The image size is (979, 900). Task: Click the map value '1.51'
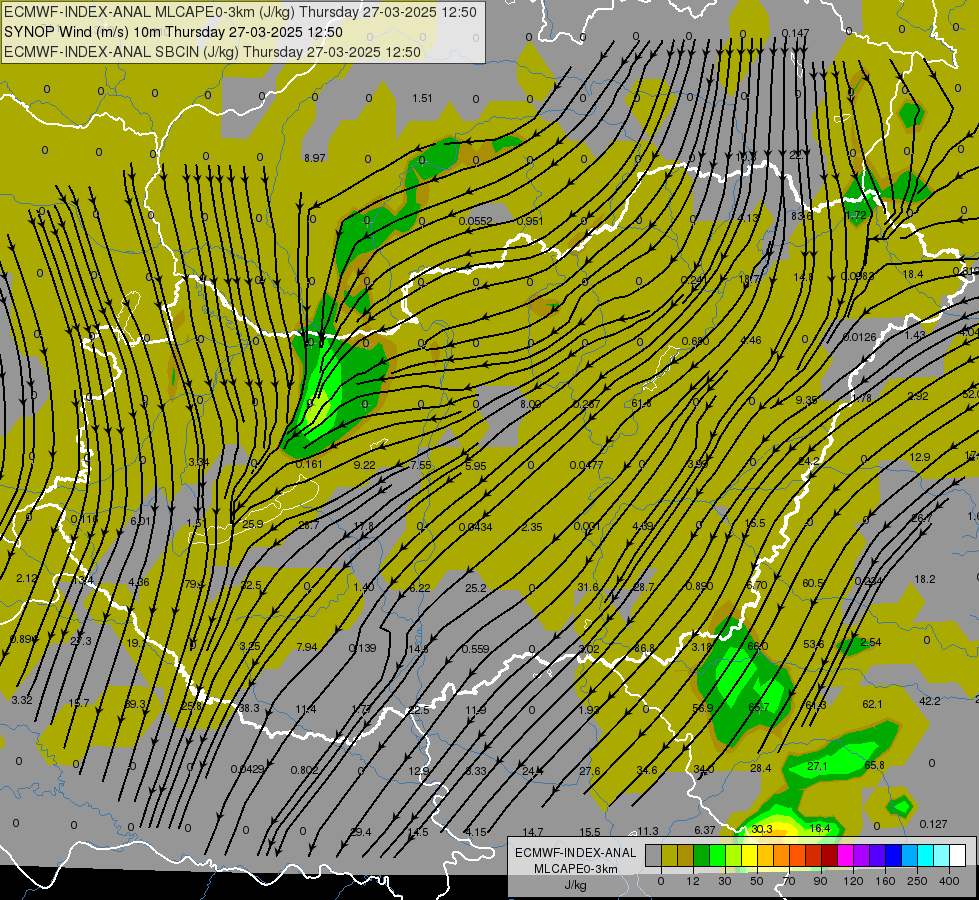click(x=422, y=98)
